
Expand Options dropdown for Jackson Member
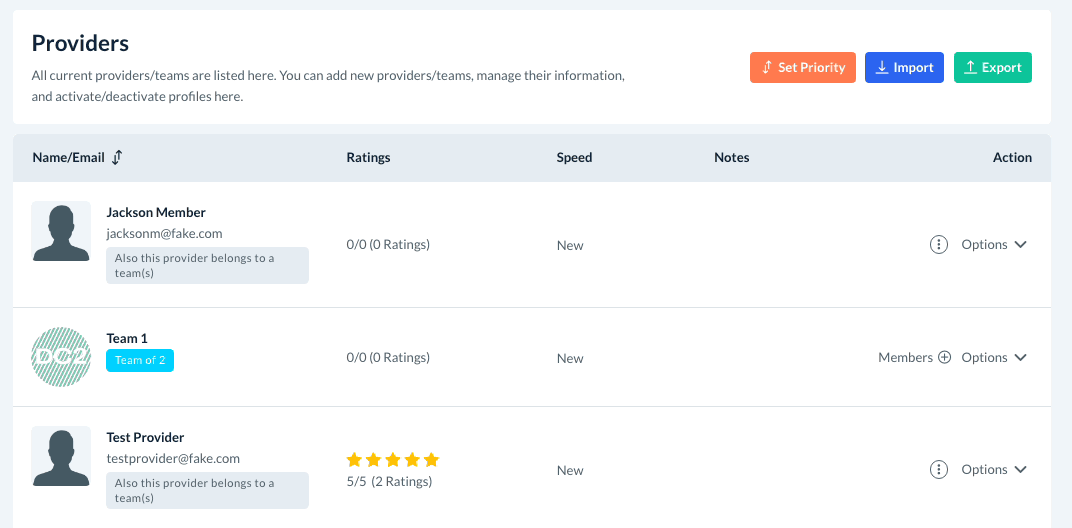[994, 244]
